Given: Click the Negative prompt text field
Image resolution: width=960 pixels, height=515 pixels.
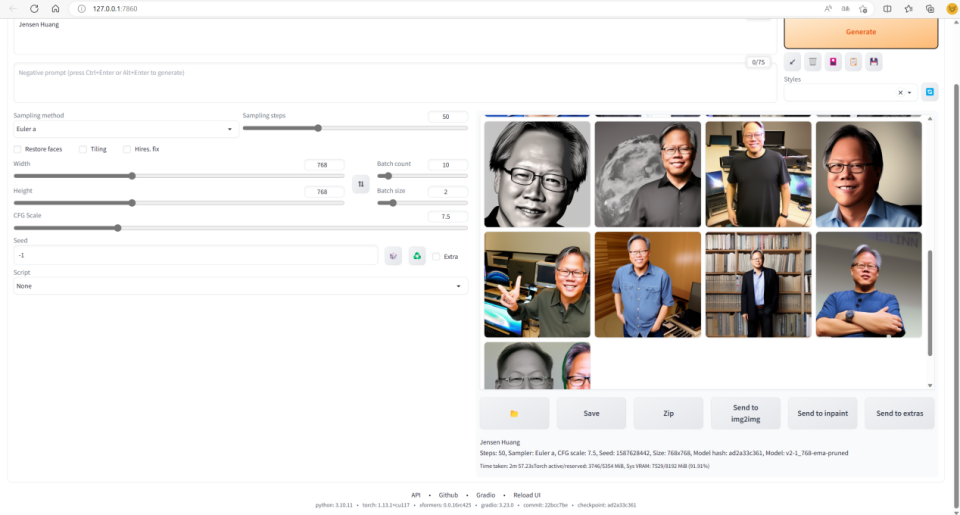Looking at the screenshot, I should pos(395,82).
